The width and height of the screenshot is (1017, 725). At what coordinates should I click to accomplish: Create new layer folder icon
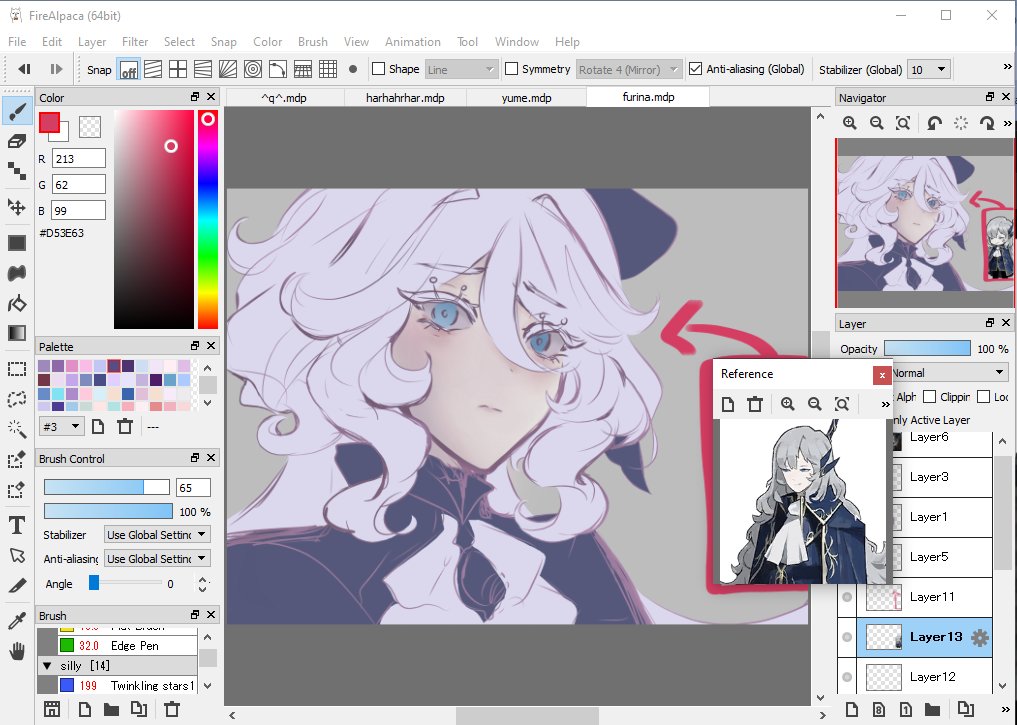[932, 709]
